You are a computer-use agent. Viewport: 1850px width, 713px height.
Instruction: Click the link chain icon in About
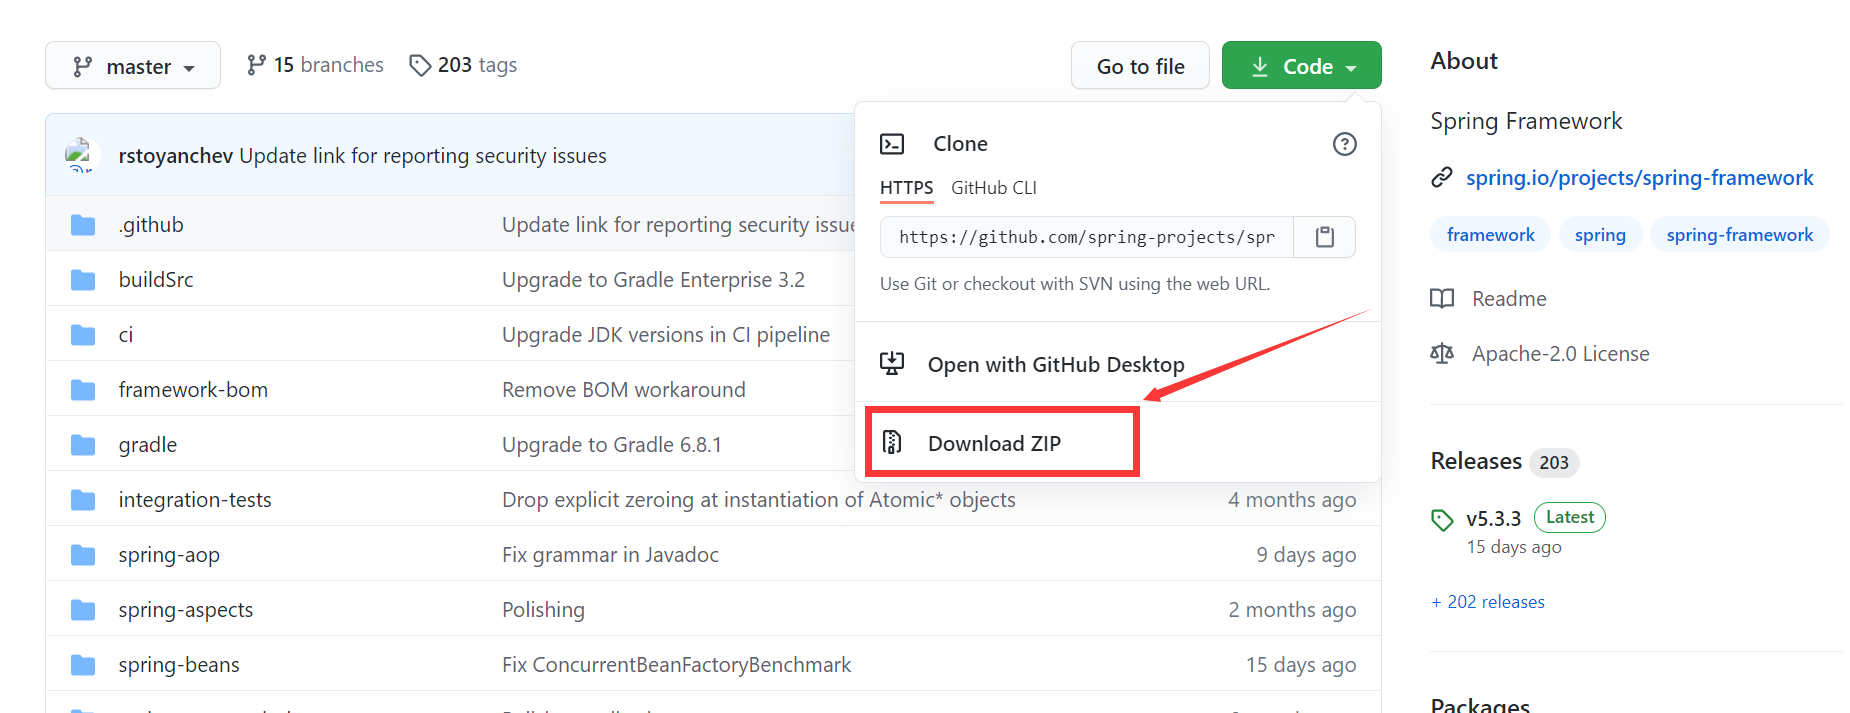coord(1441,178)
